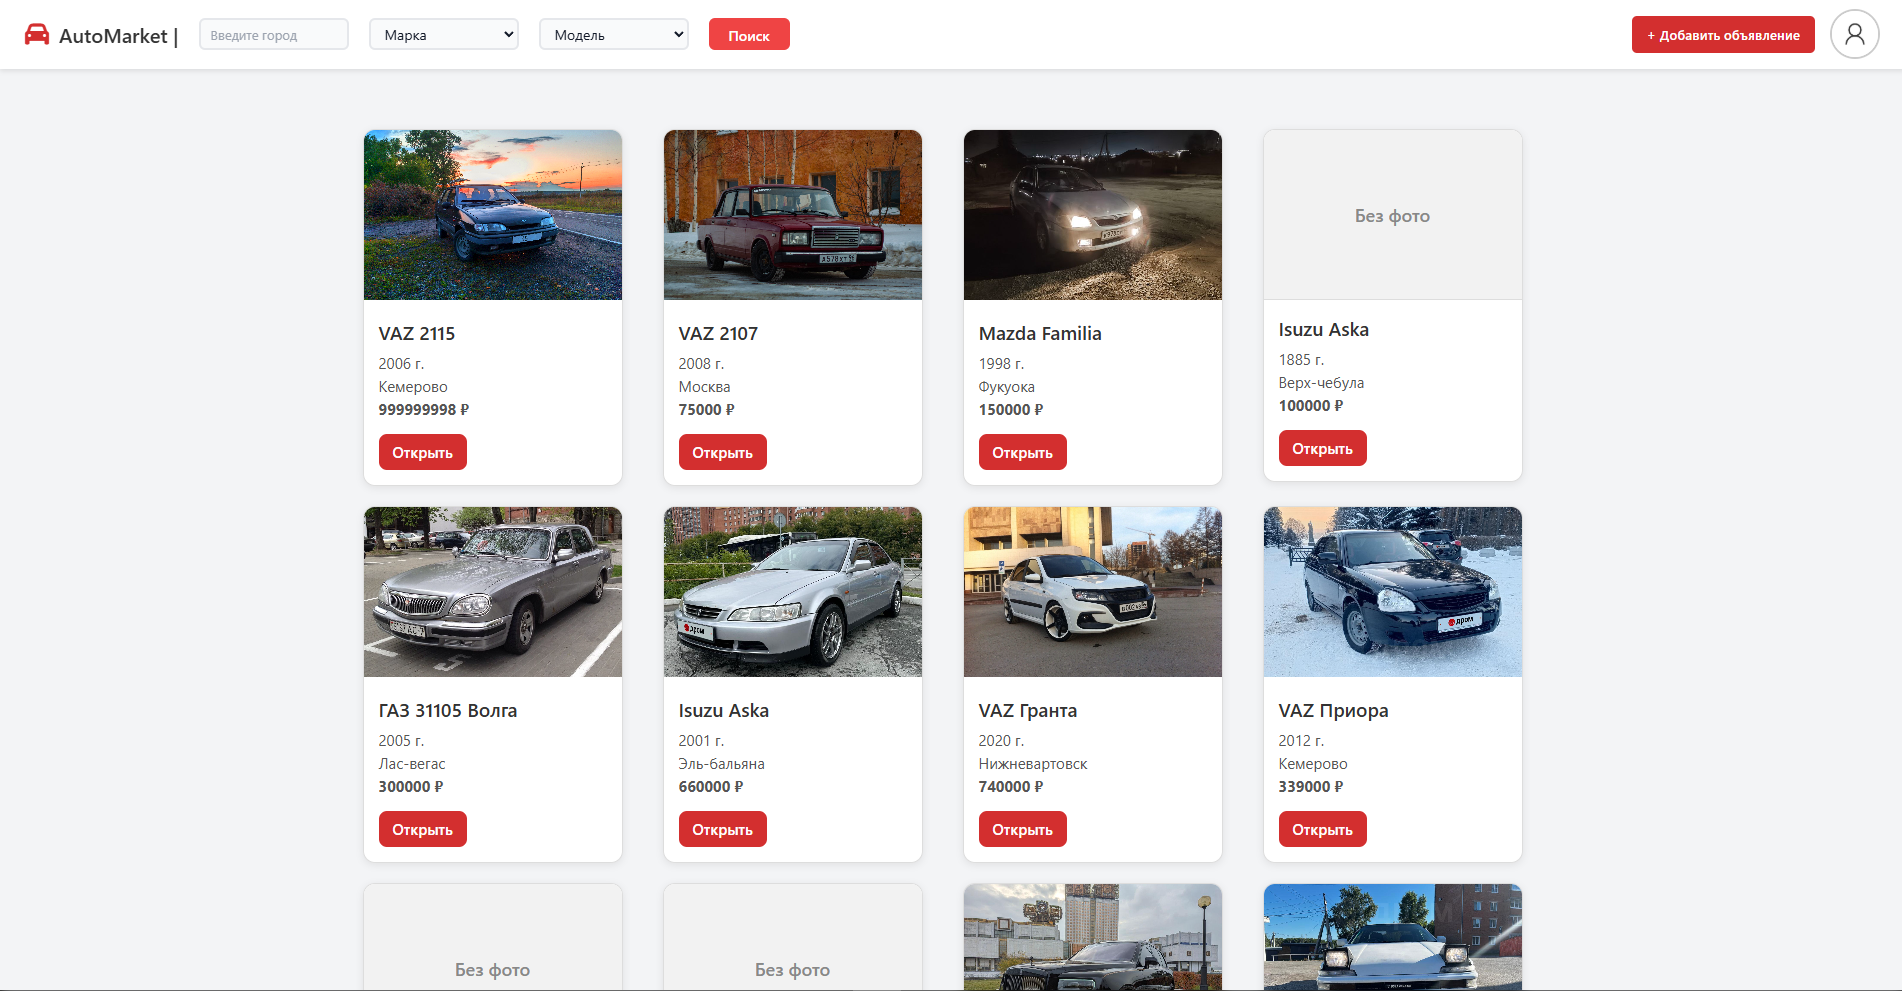Open the ГАЗ 31105 Волга listing

(422, 829)
